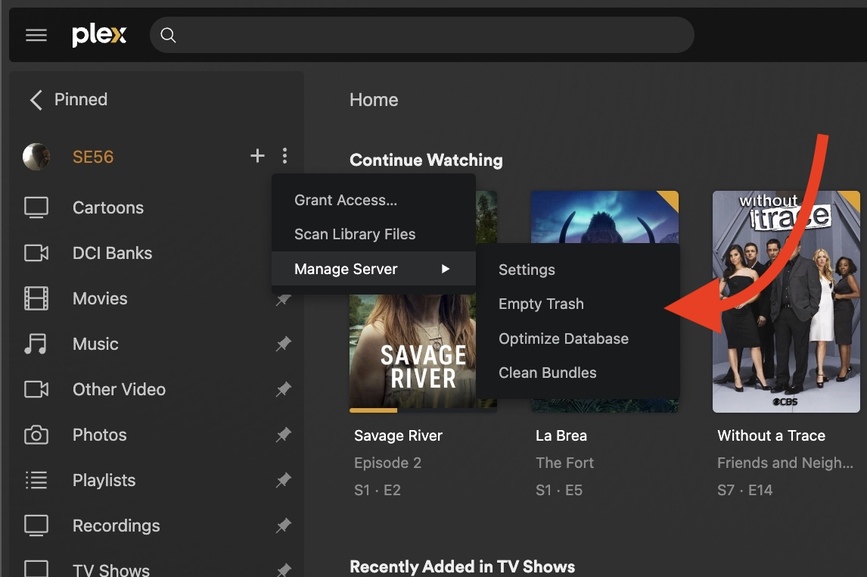Expand Manage Server submenu arrow

click(446, 269)
